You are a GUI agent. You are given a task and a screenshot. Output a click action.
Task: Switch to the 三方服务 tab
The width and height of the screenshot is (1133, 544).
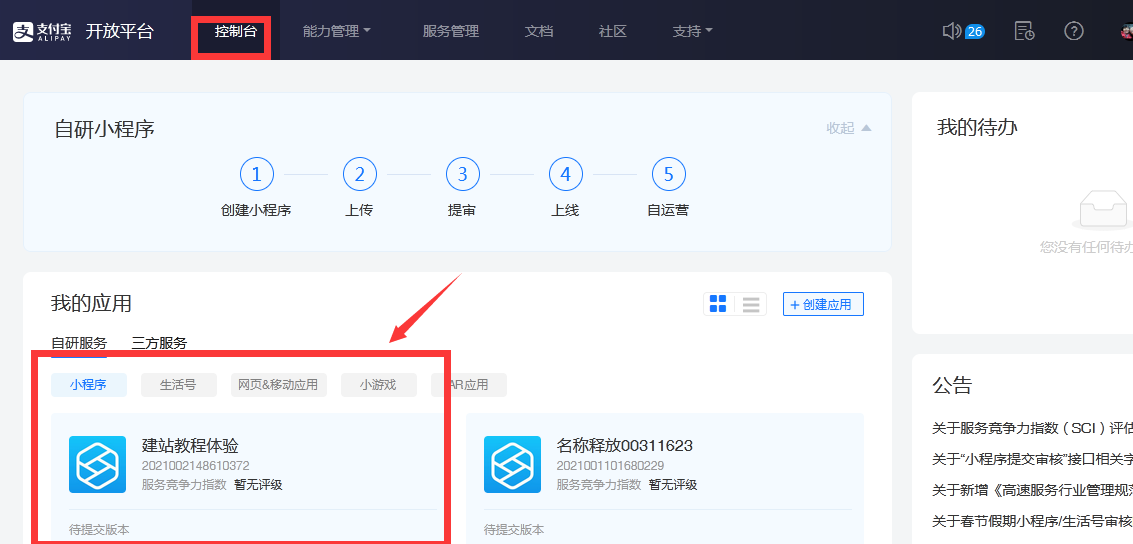coord(159,343)
